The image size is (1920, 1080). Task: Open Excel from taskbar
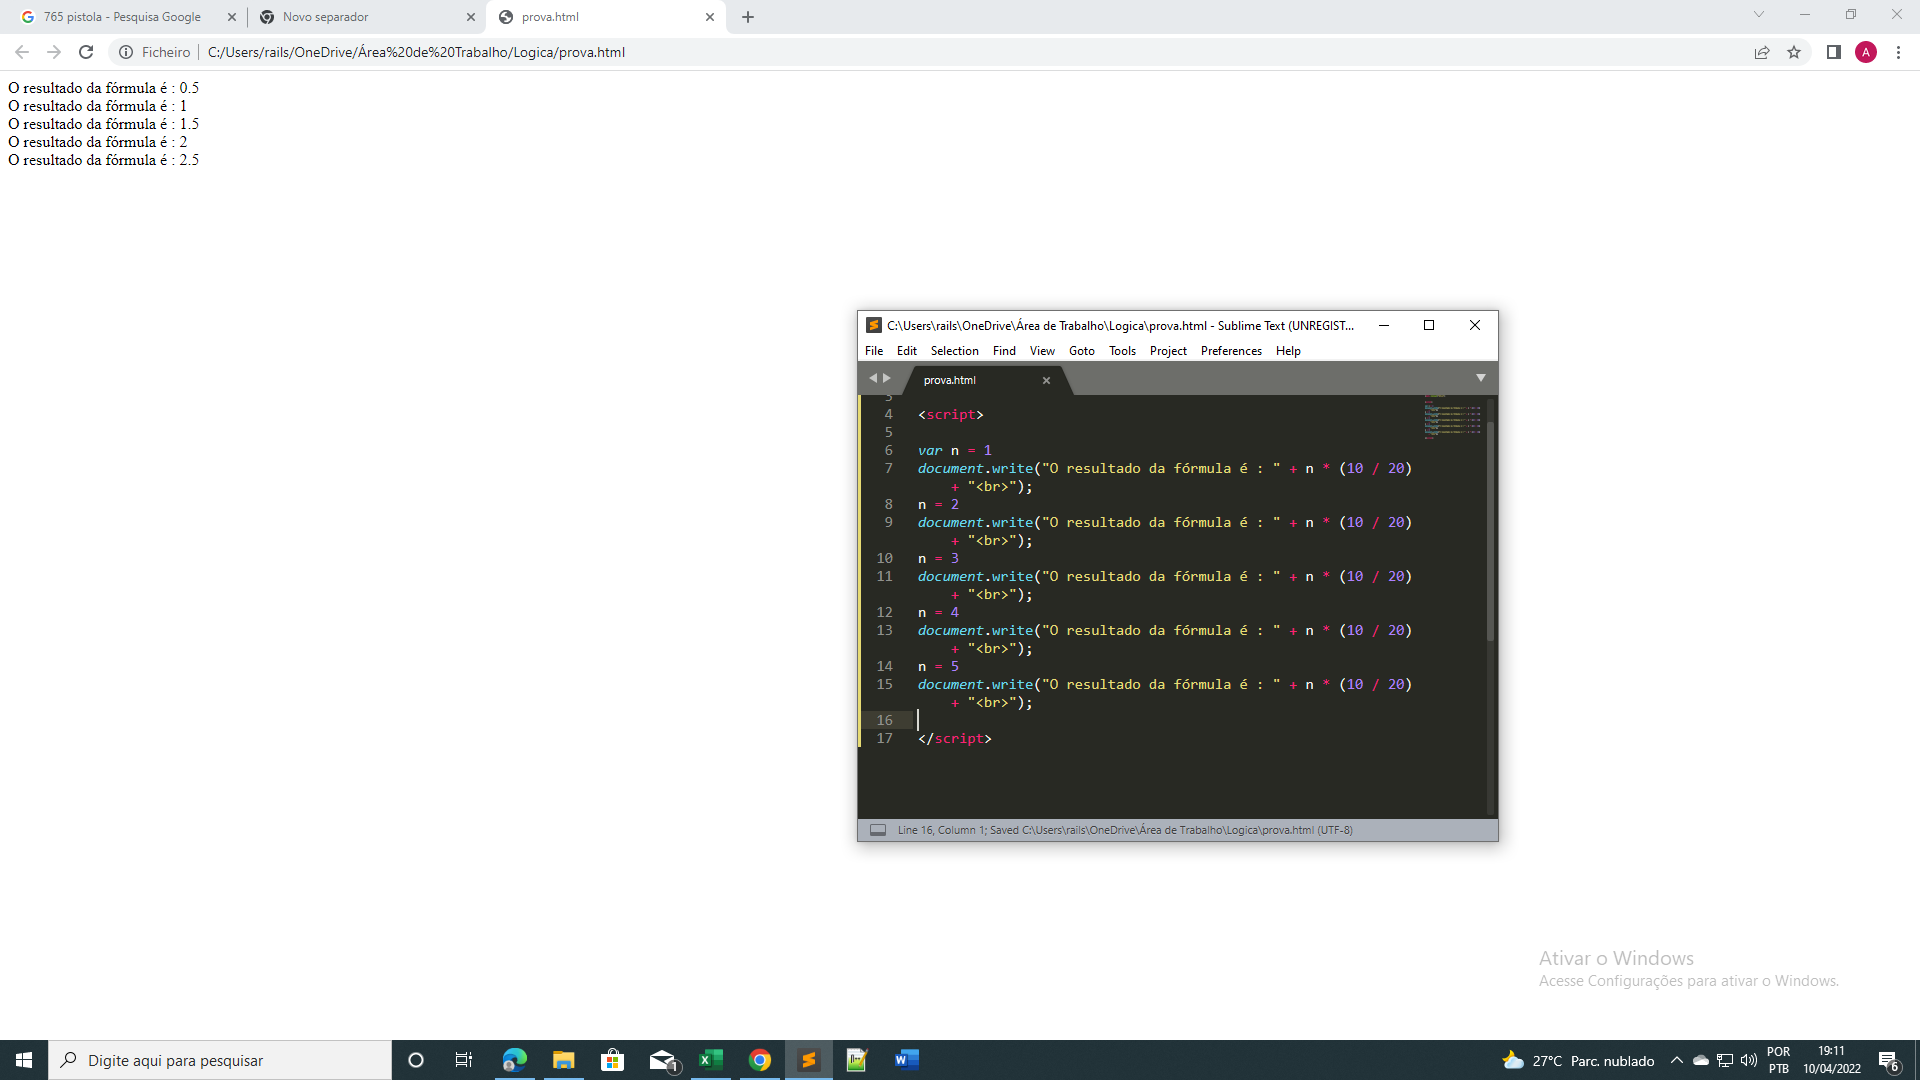tap(711, 1060)
